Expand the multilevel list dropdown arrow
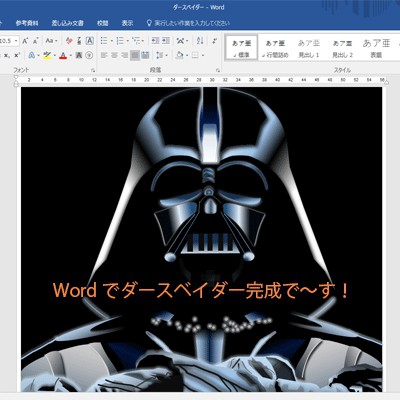The image size is (400, 400). [x=143, y=41]
